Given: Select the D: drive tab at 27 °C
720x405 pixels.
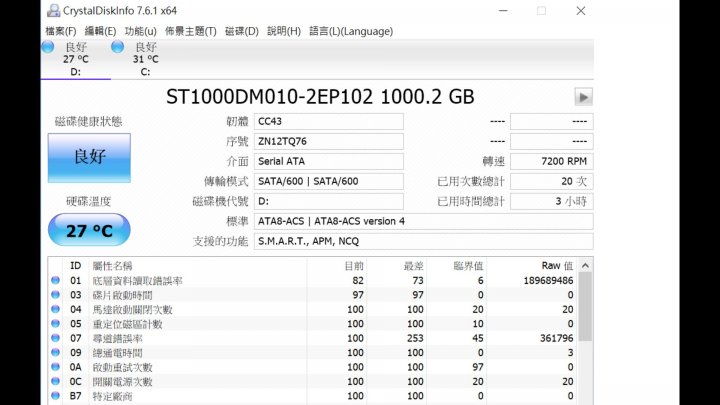Looking at the screenshot, I should 76,59.
